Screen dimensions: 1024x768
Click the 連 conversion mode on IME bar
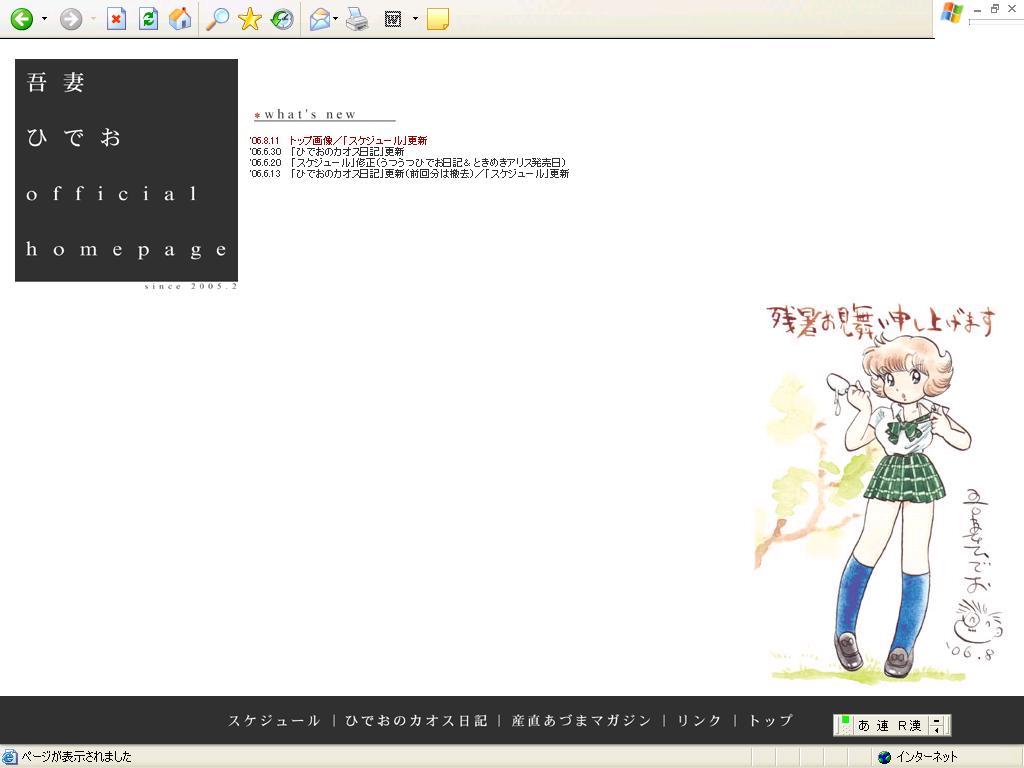[x=882, y=725]
